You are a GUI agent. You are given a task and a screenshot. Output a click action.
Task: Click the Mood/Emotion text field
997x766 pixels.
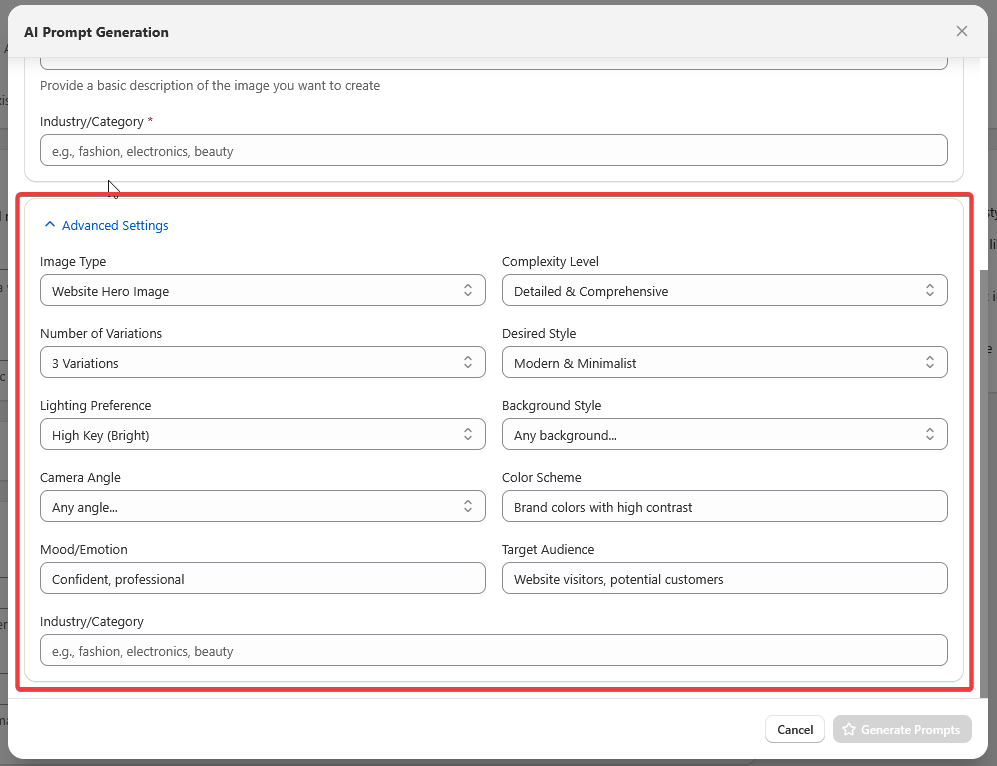(x=262, y=579)
